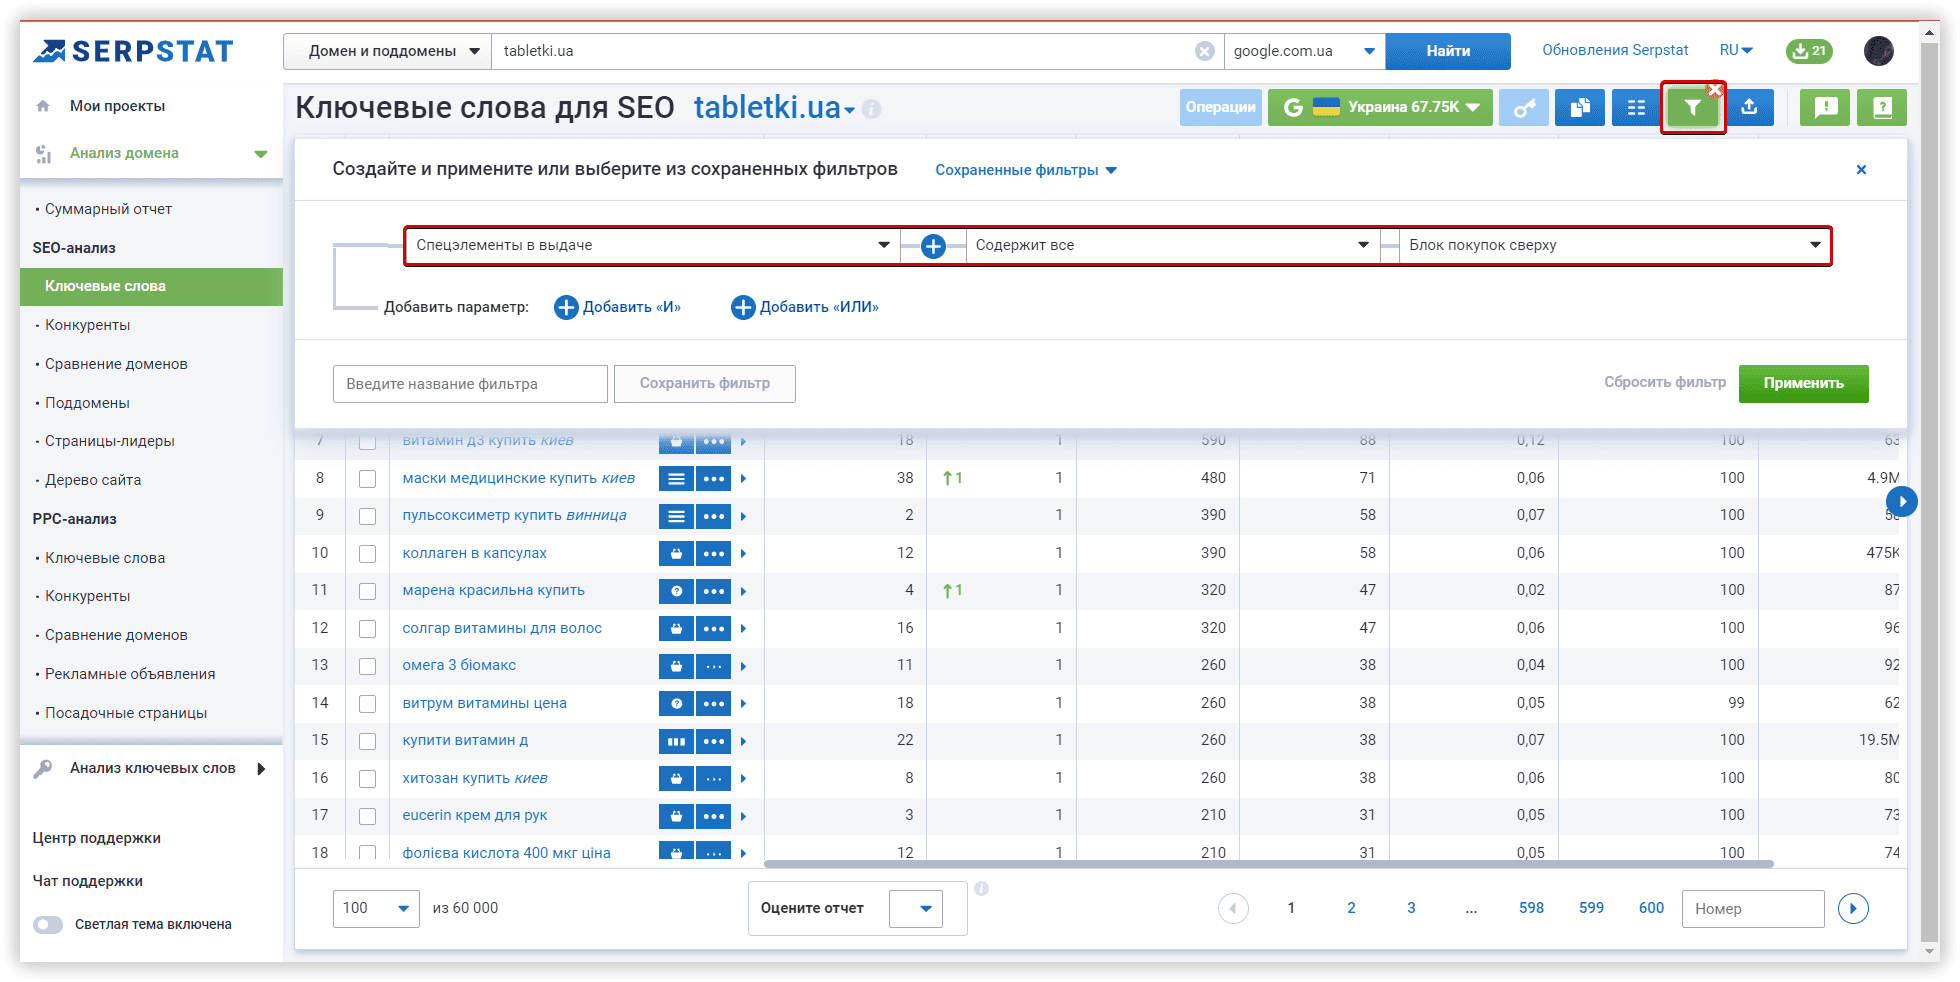Tick checkbox for витрум витамины цена

(368, 704)
